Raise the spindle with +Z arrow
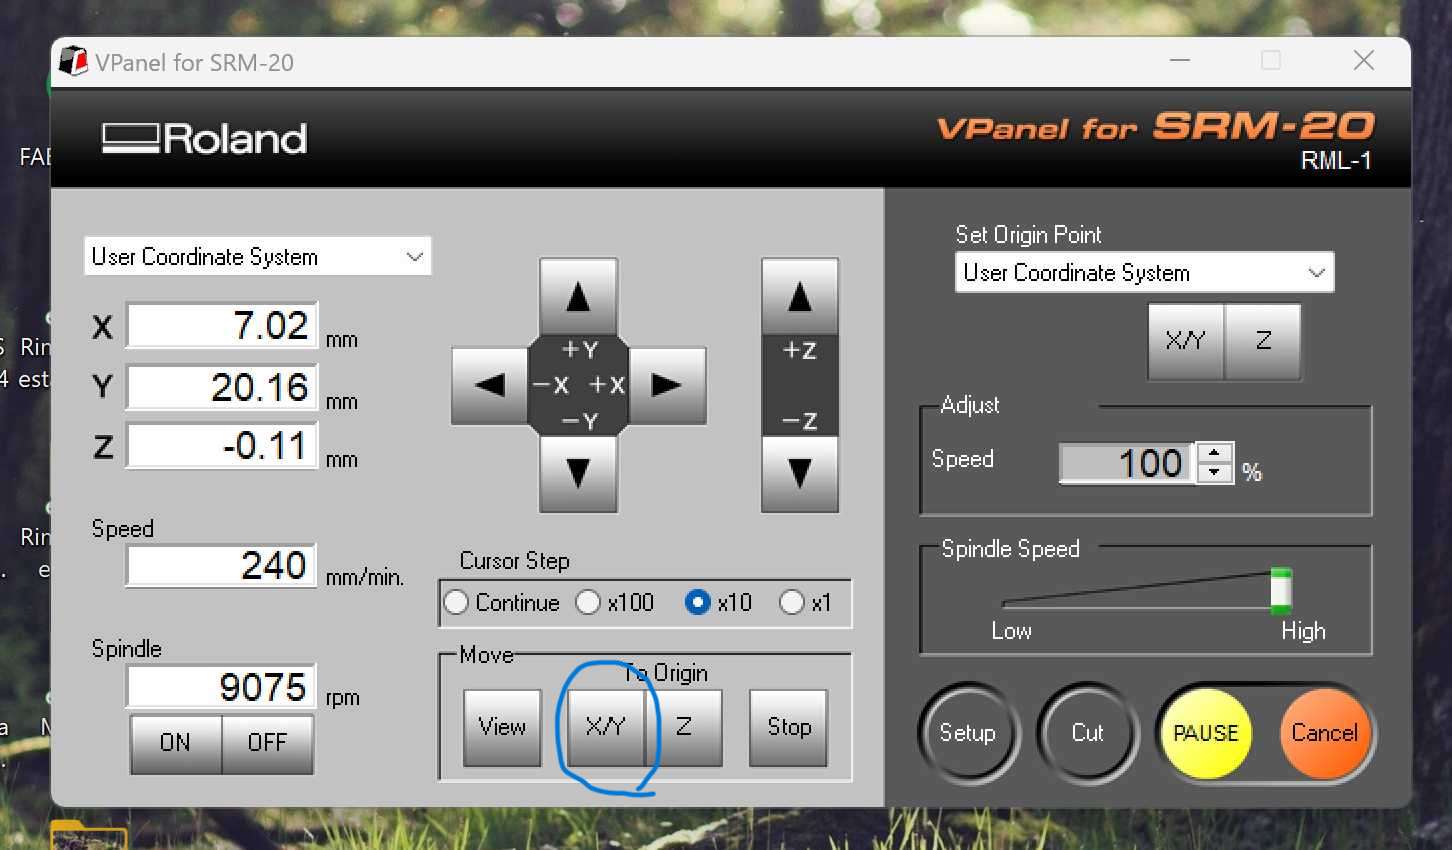The image size is (1452, 850). click(800, 296)
